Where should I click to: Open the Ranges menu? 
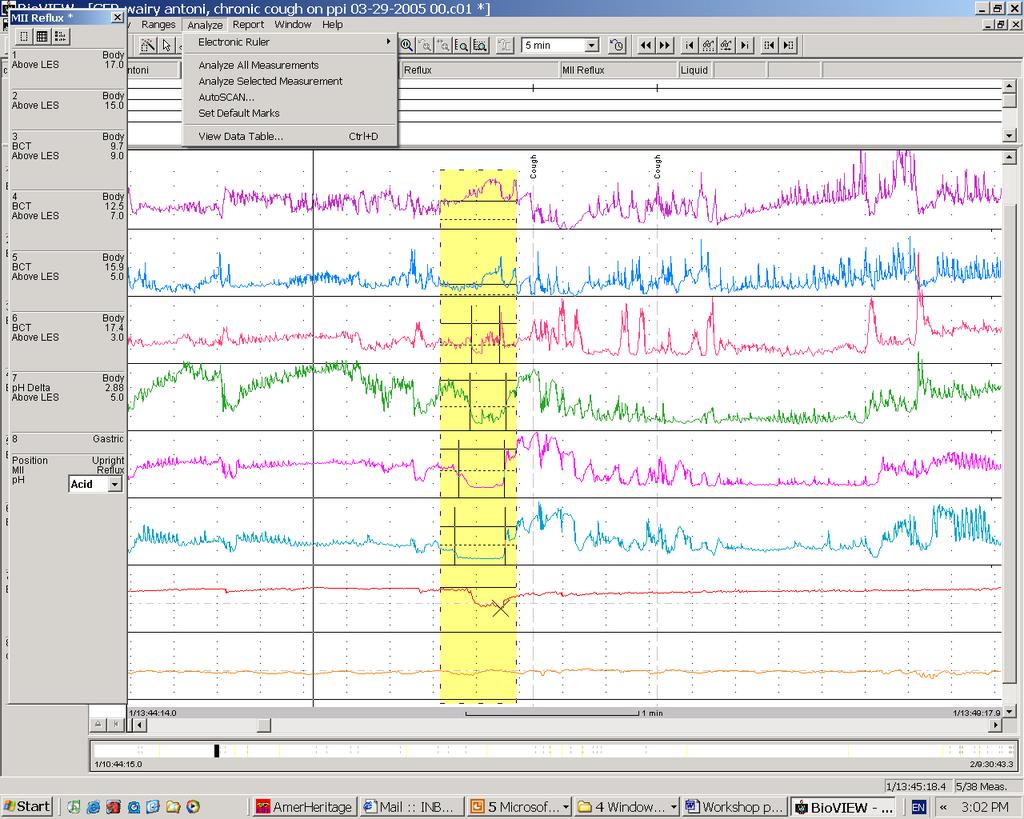coord(158,25)
